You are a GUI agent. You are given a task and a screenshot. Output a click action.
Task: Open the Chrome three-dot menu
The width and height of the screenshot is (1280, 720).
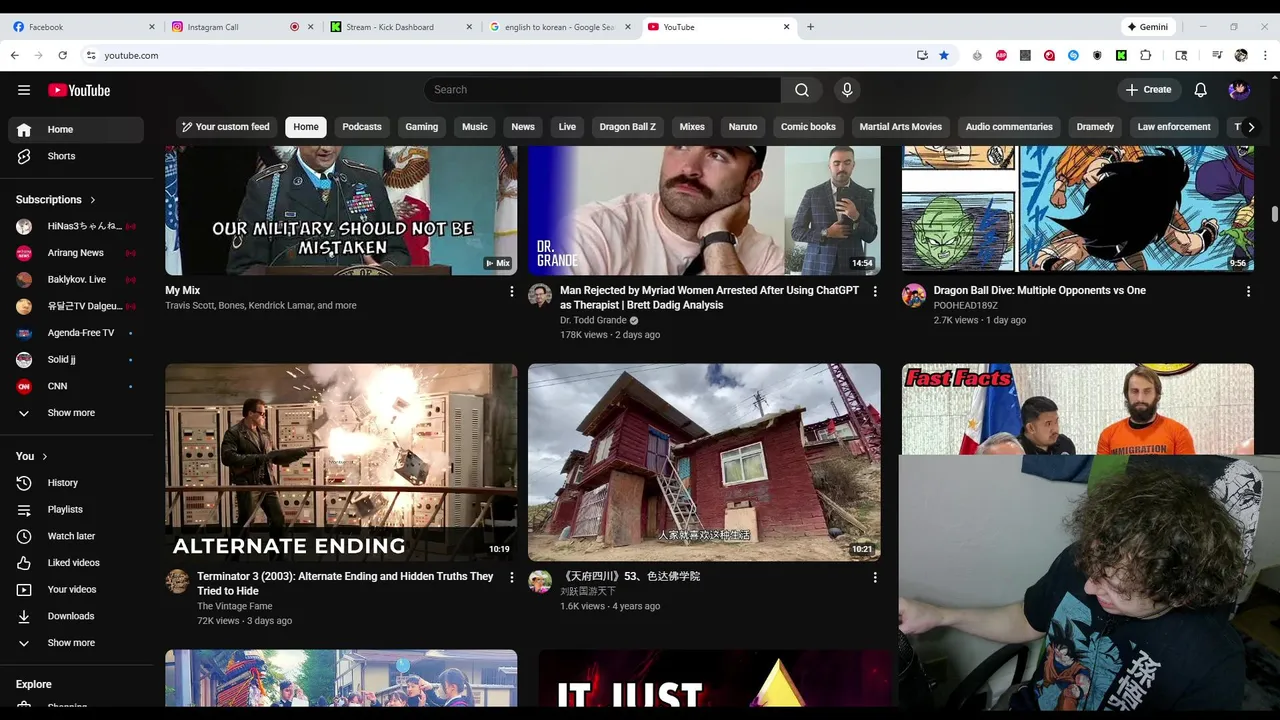point(1263,55)
